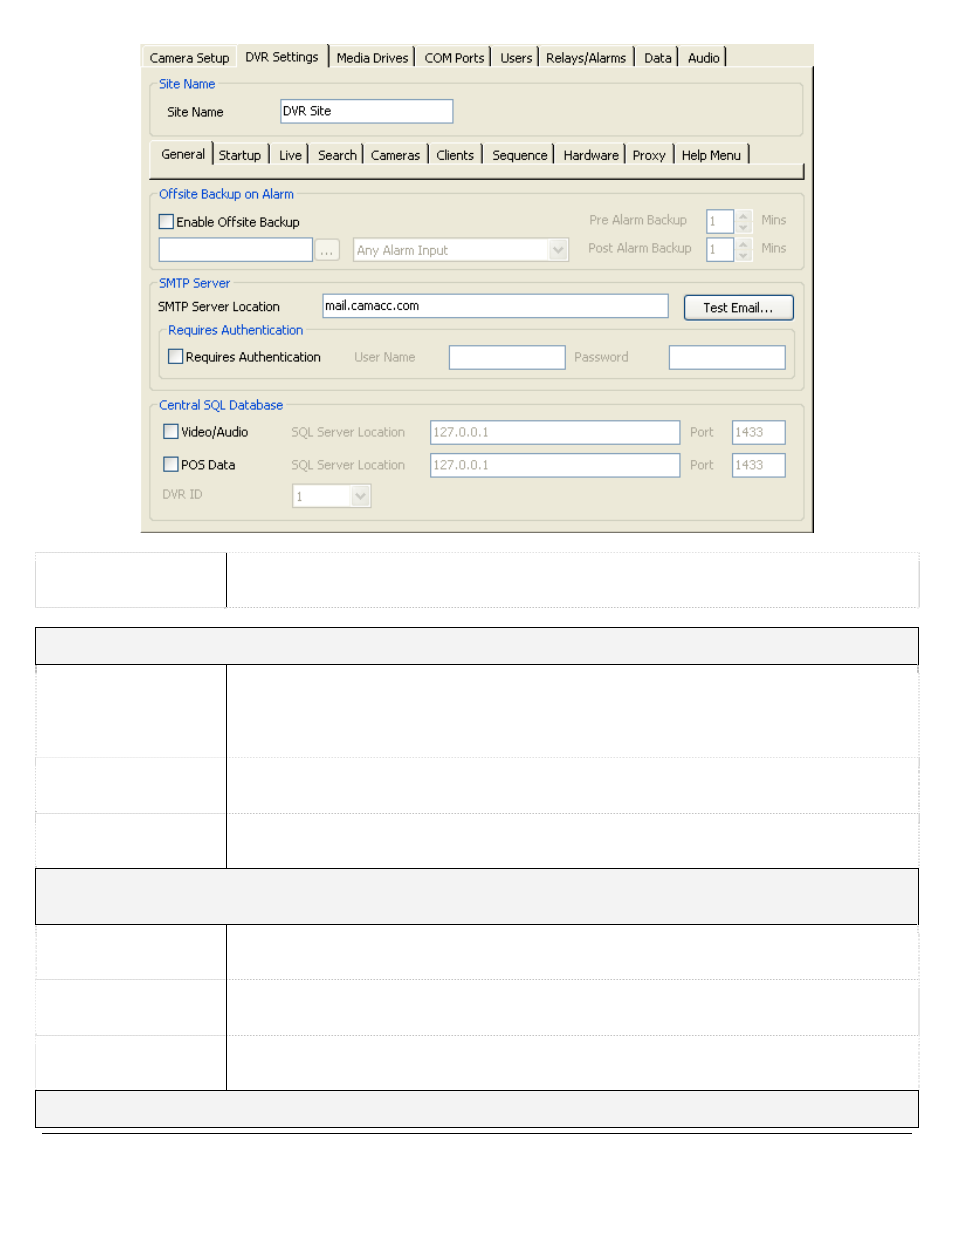Click the SMTP User Name field
The image size is (954, 1235).
(507, 357)
